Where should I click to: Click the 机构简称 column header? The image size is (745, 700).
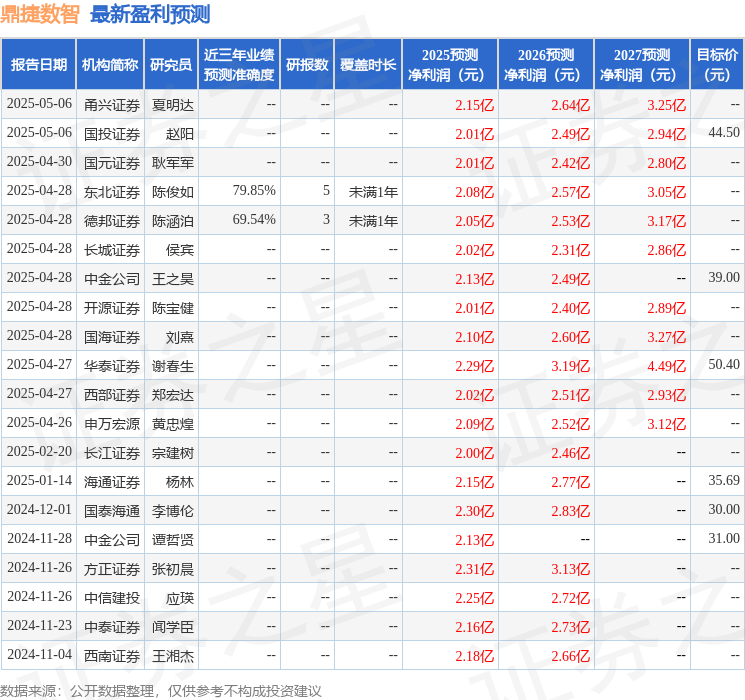point(110,65)
